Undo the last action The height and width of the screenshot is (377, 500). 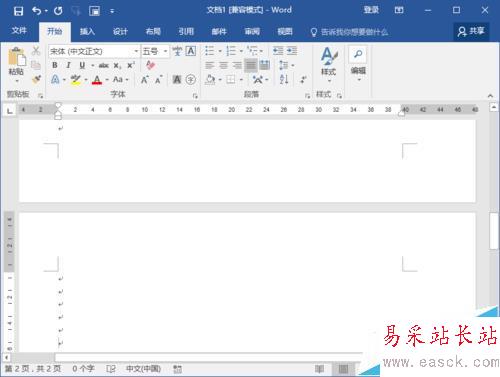[x=36, y=11]
